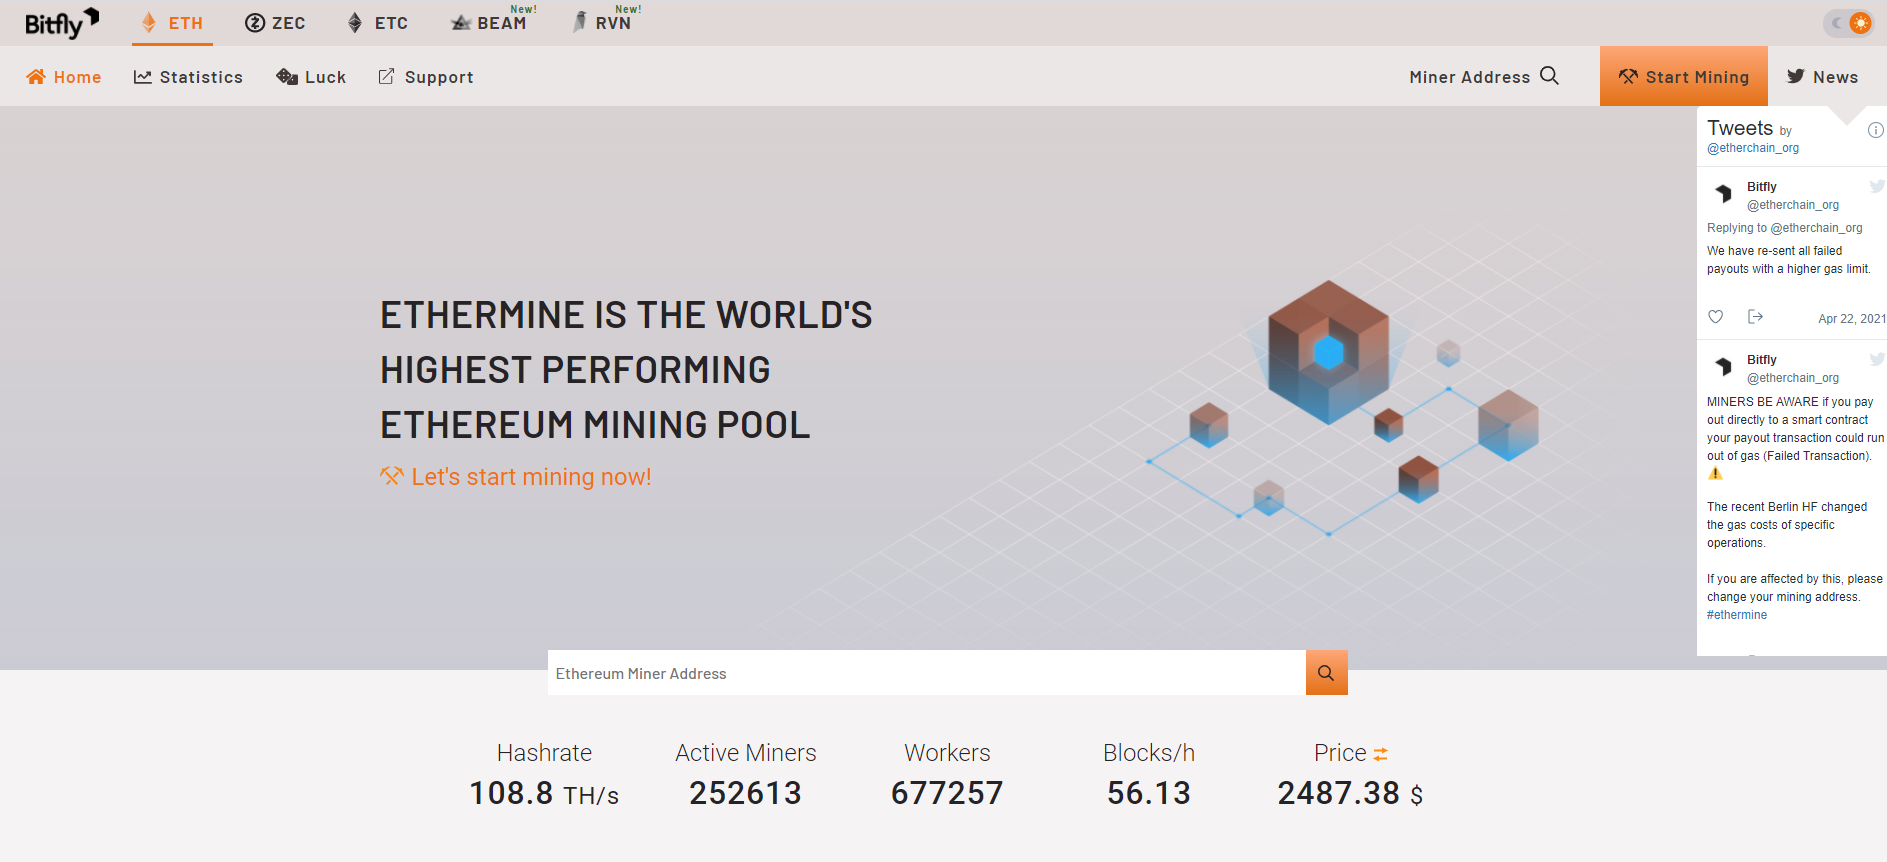
Task: Open @etherchain_org link in the Tweets header
Action: [1753, 148]
